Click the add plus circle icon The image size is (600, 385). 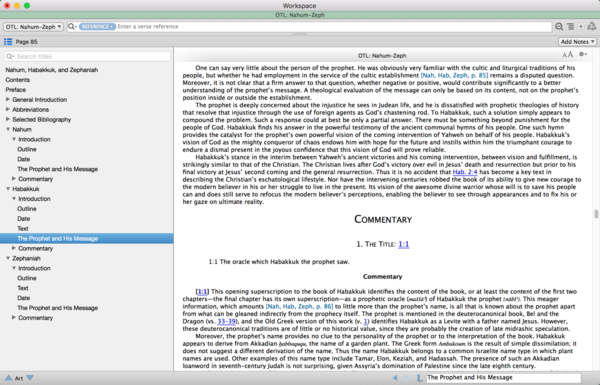tap(581, 26)
